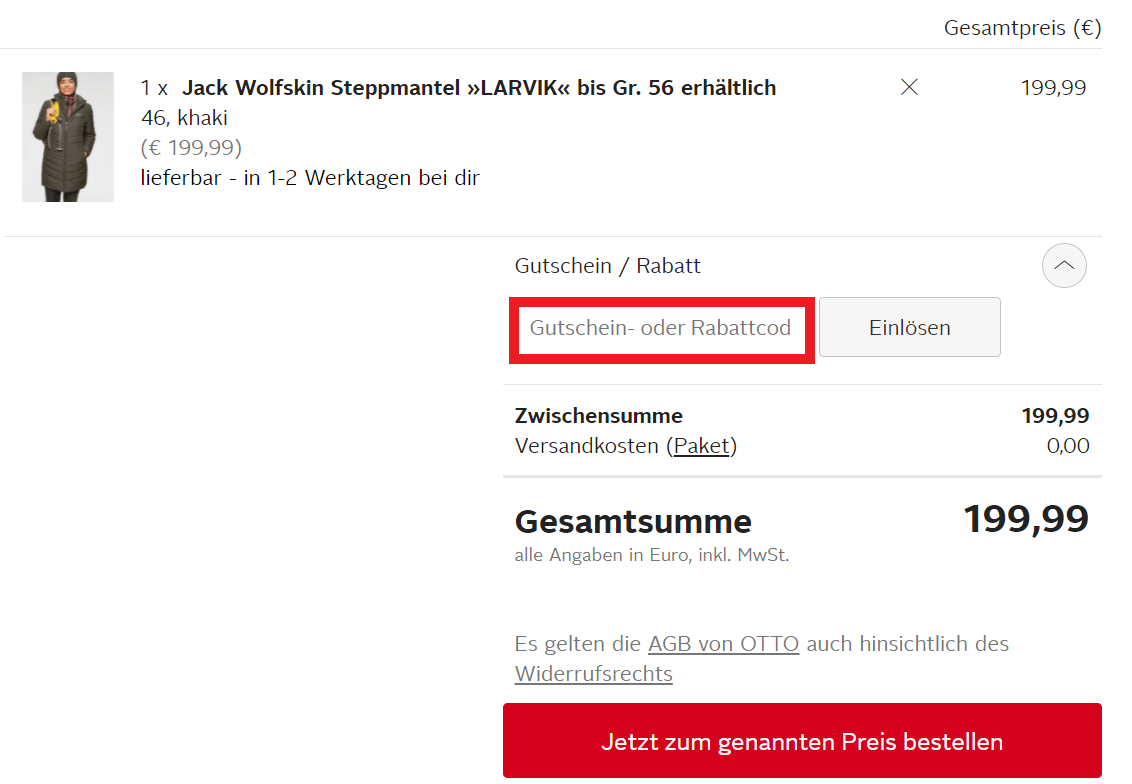Click the Gesamtpreis (€) column header
Viewport: 1132px width, 784px height.
point(1022,28)
